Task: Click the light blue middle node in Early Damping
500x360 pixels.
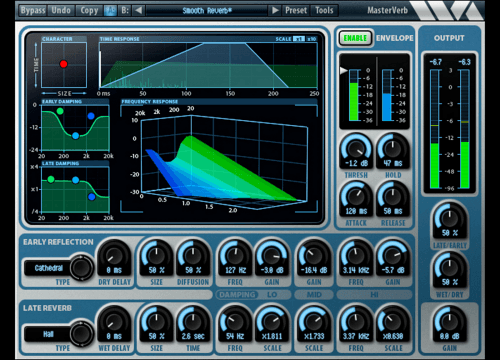Action: 75,136
